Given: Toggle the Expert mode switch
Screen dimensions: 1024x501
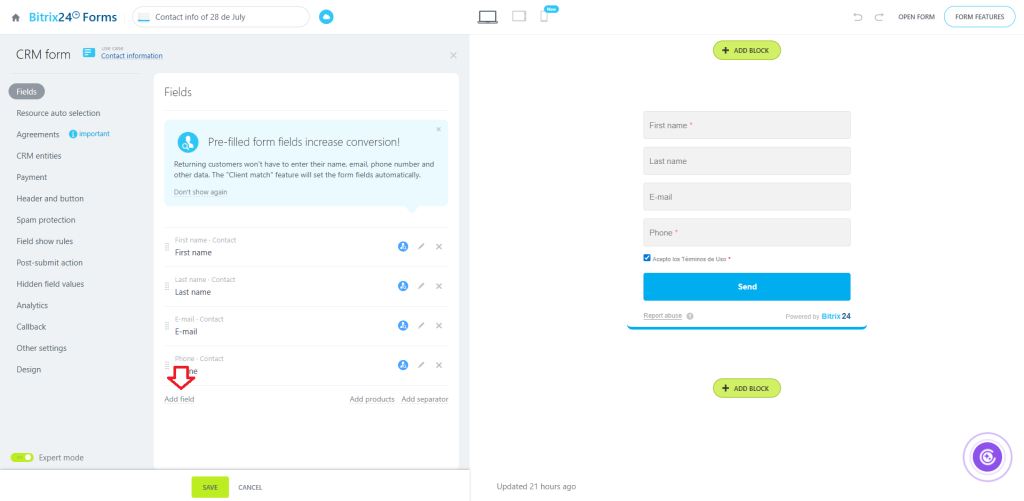Looking at the screenshot, I should coord(22,457).
